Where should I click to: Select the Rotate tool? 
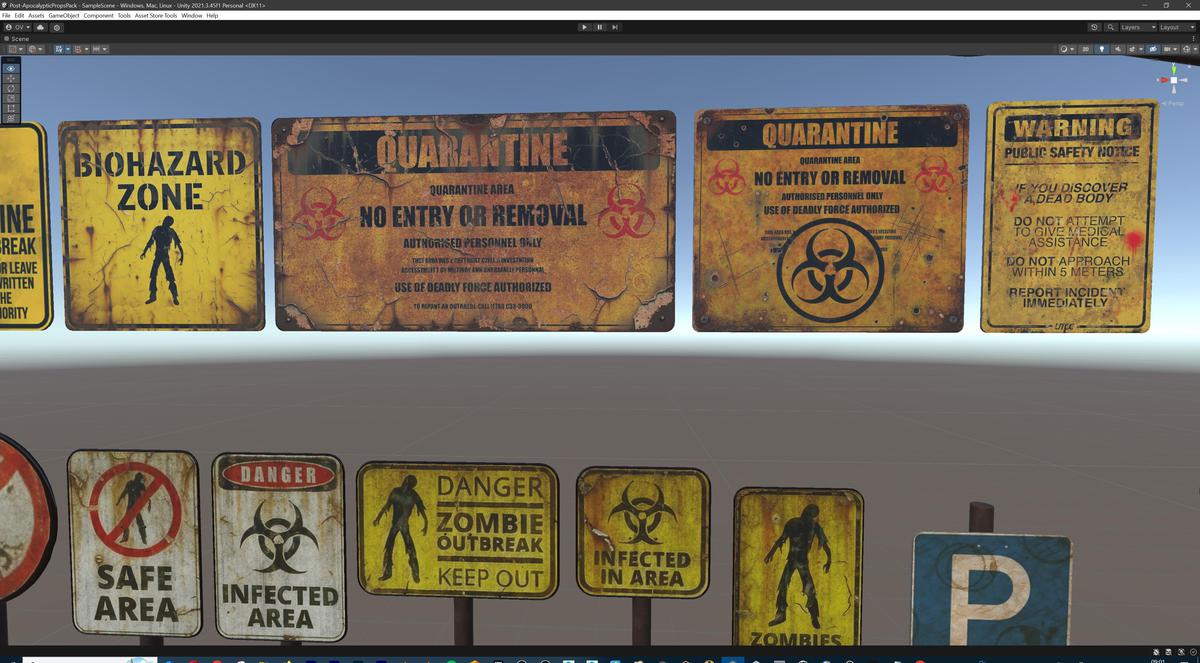coord(9,89)
